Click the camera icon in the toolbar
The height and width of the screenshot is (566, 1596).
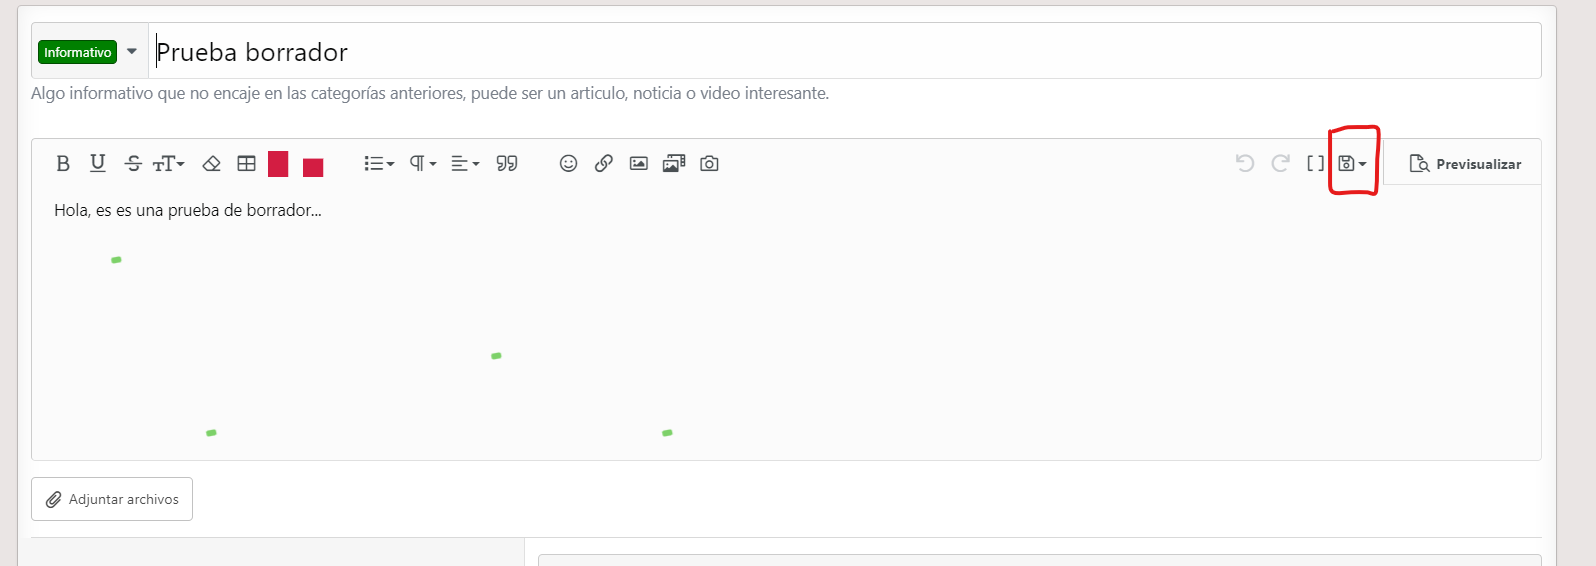click(x=709, y=164)
